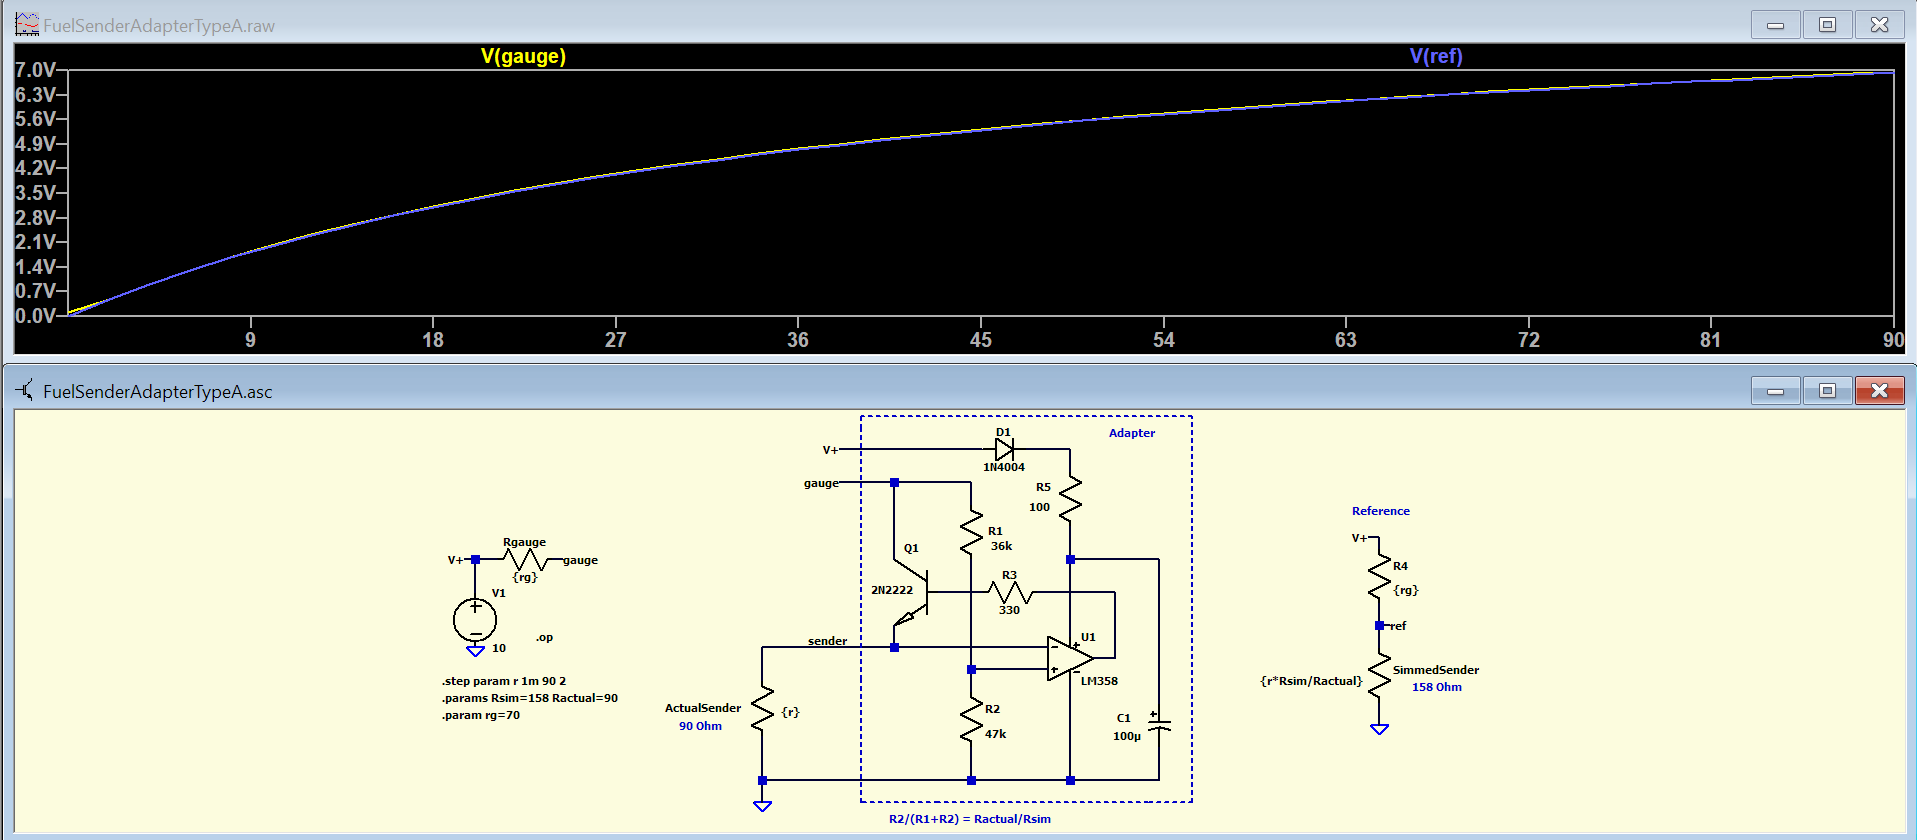Click the 90 x-axis tick label
The height and width of the screenshot is (840, 1917).
click(1893, 340)
